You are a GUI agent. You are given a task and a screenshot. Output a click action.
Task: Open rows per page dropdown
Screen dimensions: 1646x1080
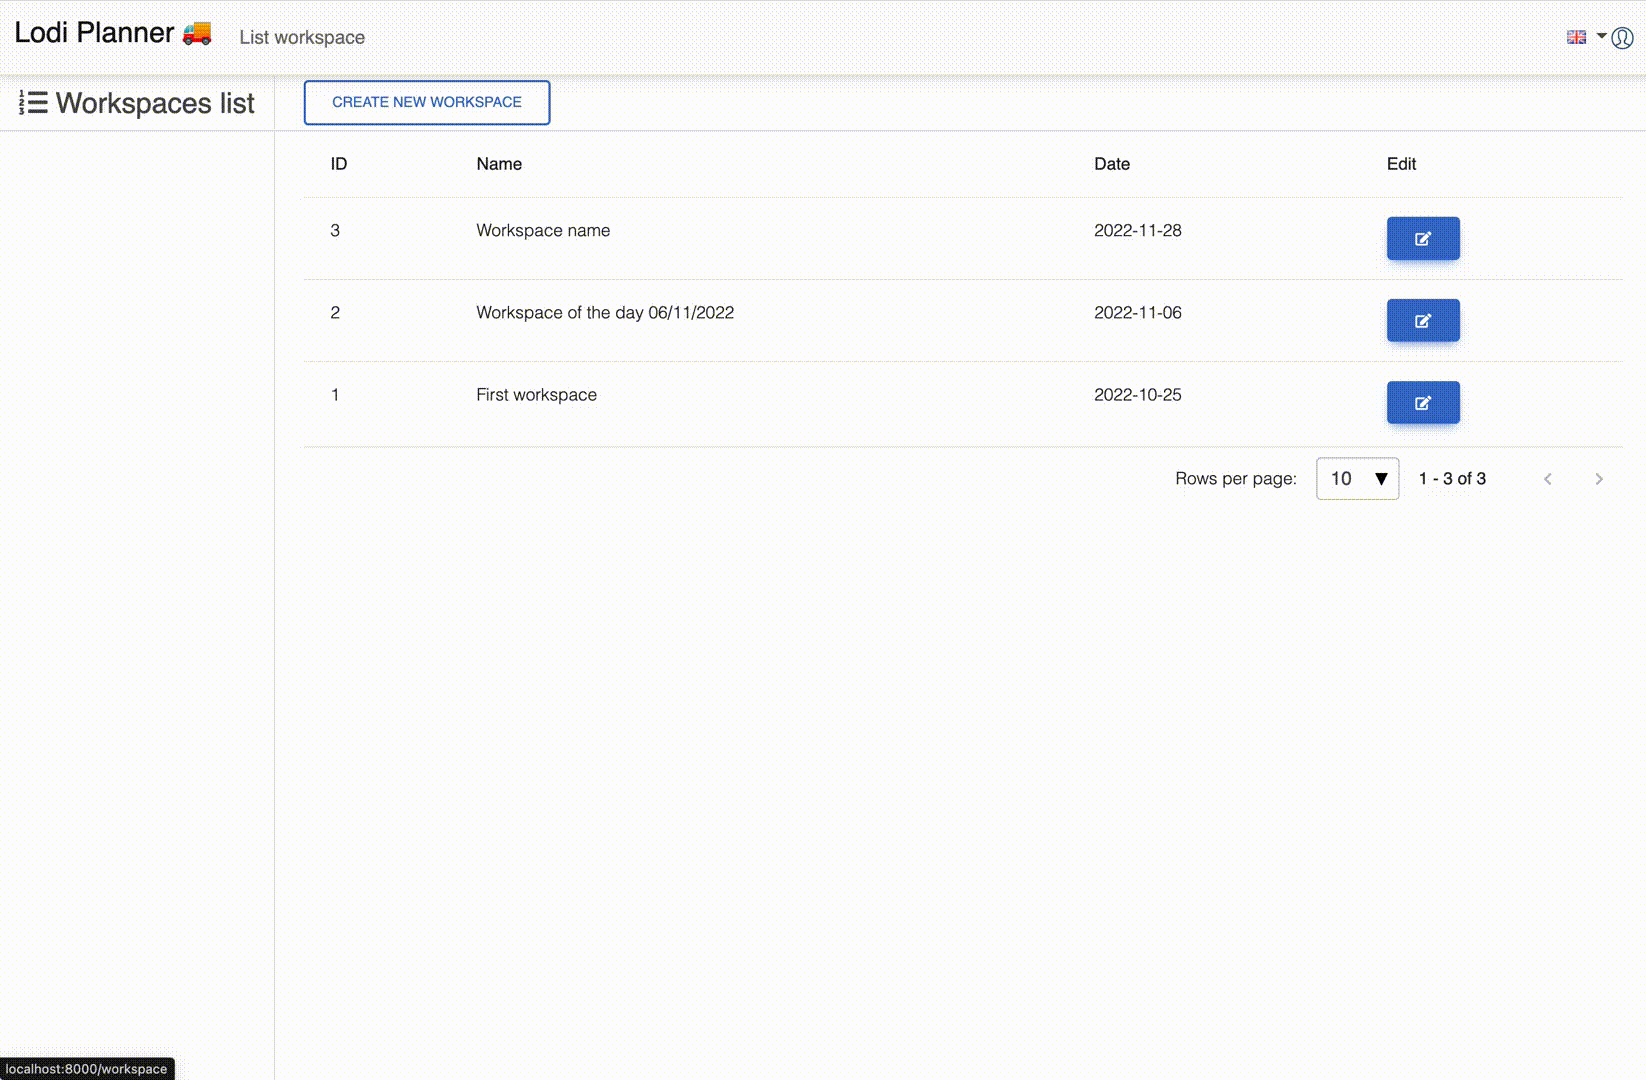tap(1357, 479)
